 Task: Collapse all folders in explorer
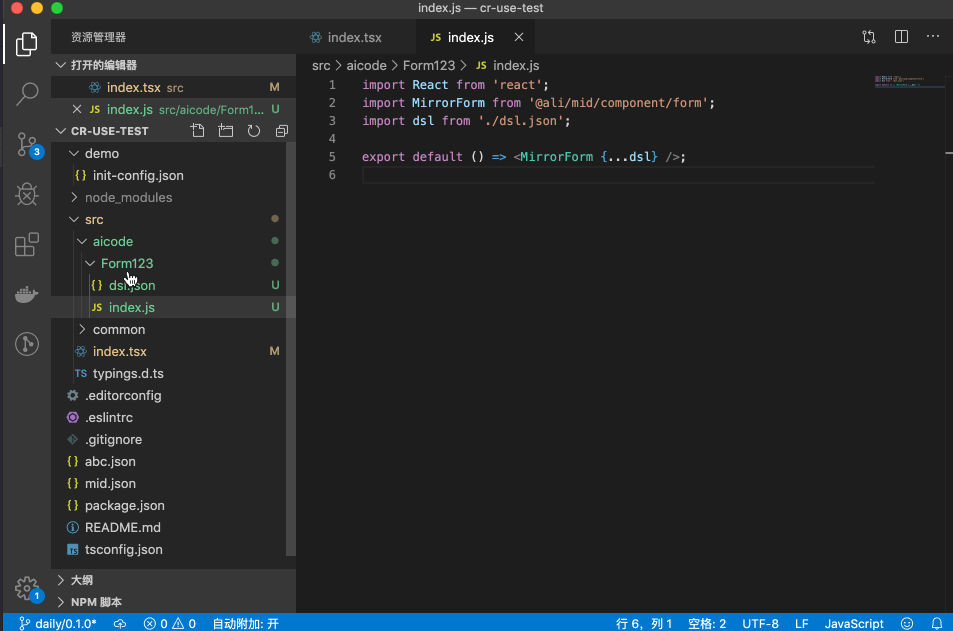(x=281, y=131)
